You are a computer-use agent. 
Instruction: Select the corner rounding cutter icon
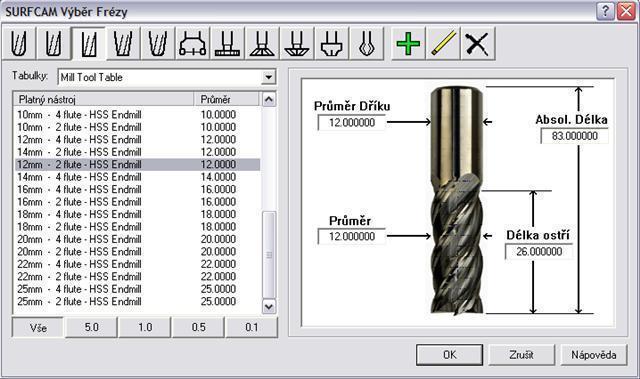tap(331, 43)
